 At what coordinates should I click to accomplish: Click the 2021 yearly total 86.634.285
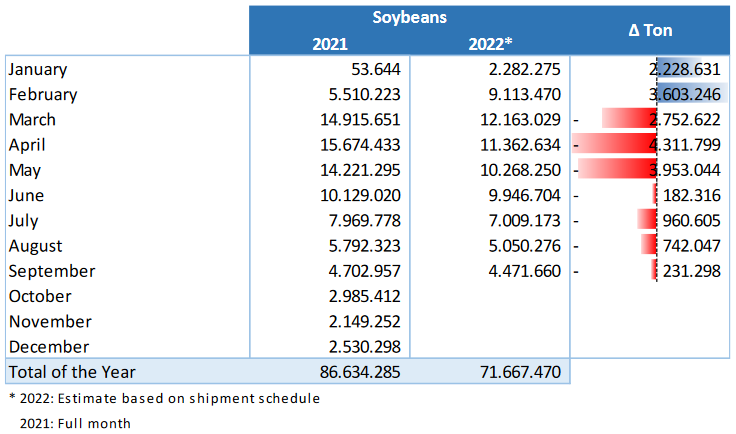(x=354, y=372)
